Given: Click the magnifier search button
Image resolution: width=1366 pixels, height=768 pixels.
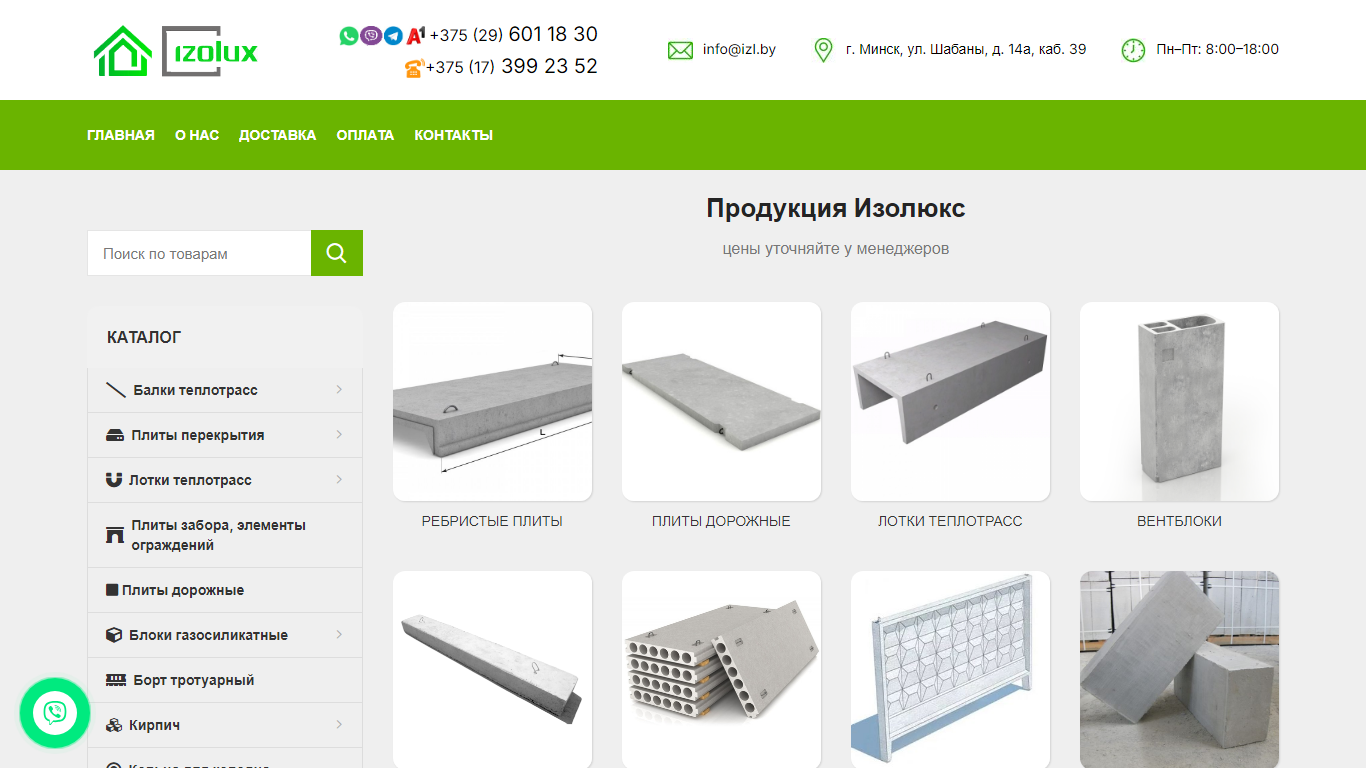Looking at the screenshot, I should point(337,253).
